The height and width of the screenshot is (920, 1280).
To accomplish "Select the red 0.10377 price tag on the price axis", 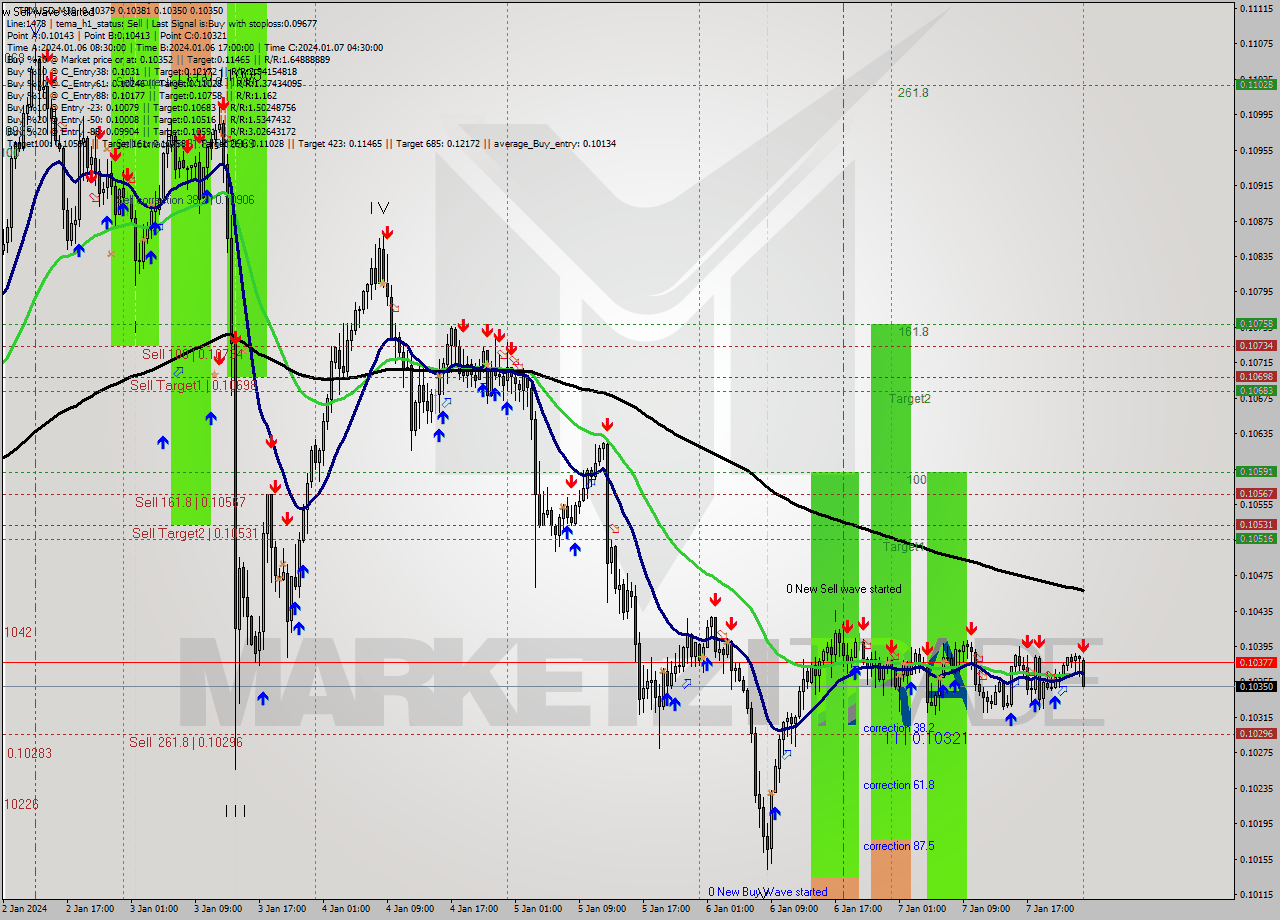I will [1256, 662].
